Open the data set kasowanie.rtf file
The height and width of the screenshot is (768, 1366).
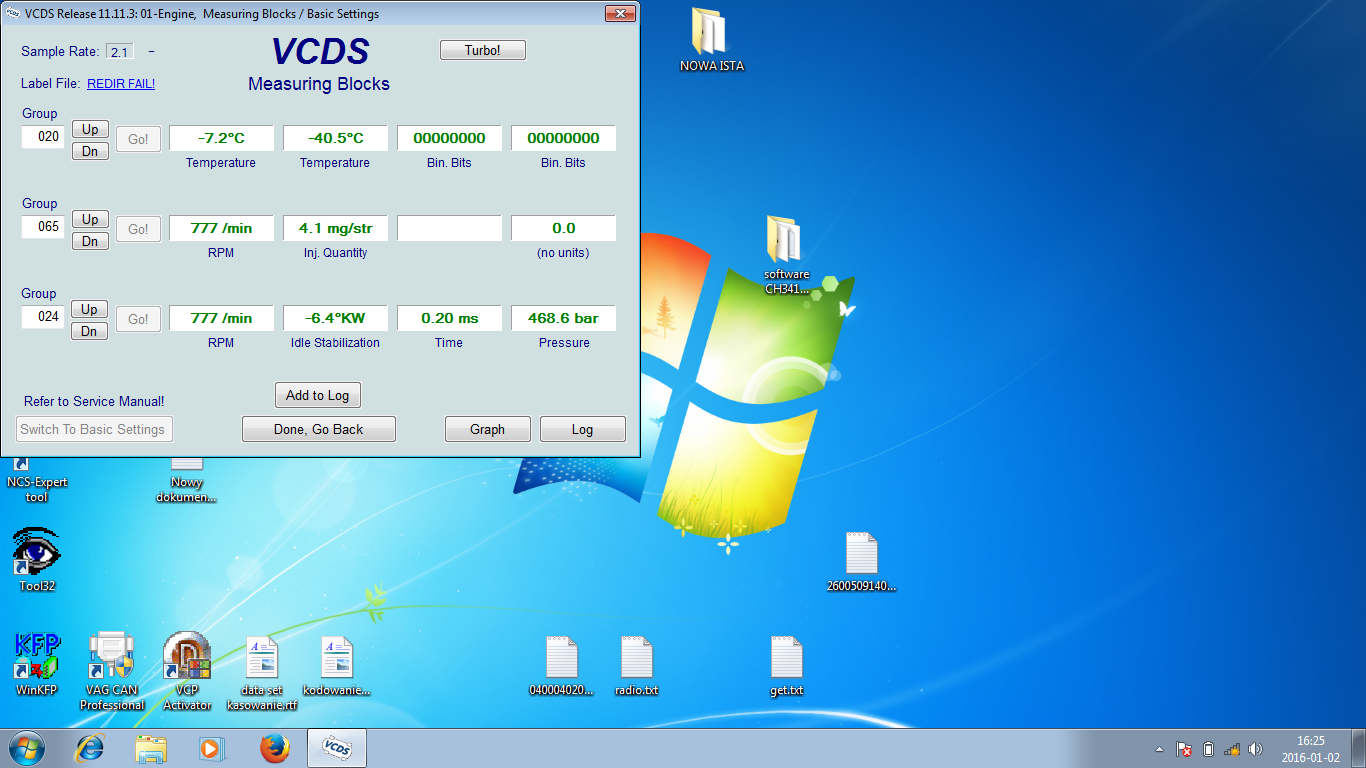pyautogui.click(x=262, y=658)
